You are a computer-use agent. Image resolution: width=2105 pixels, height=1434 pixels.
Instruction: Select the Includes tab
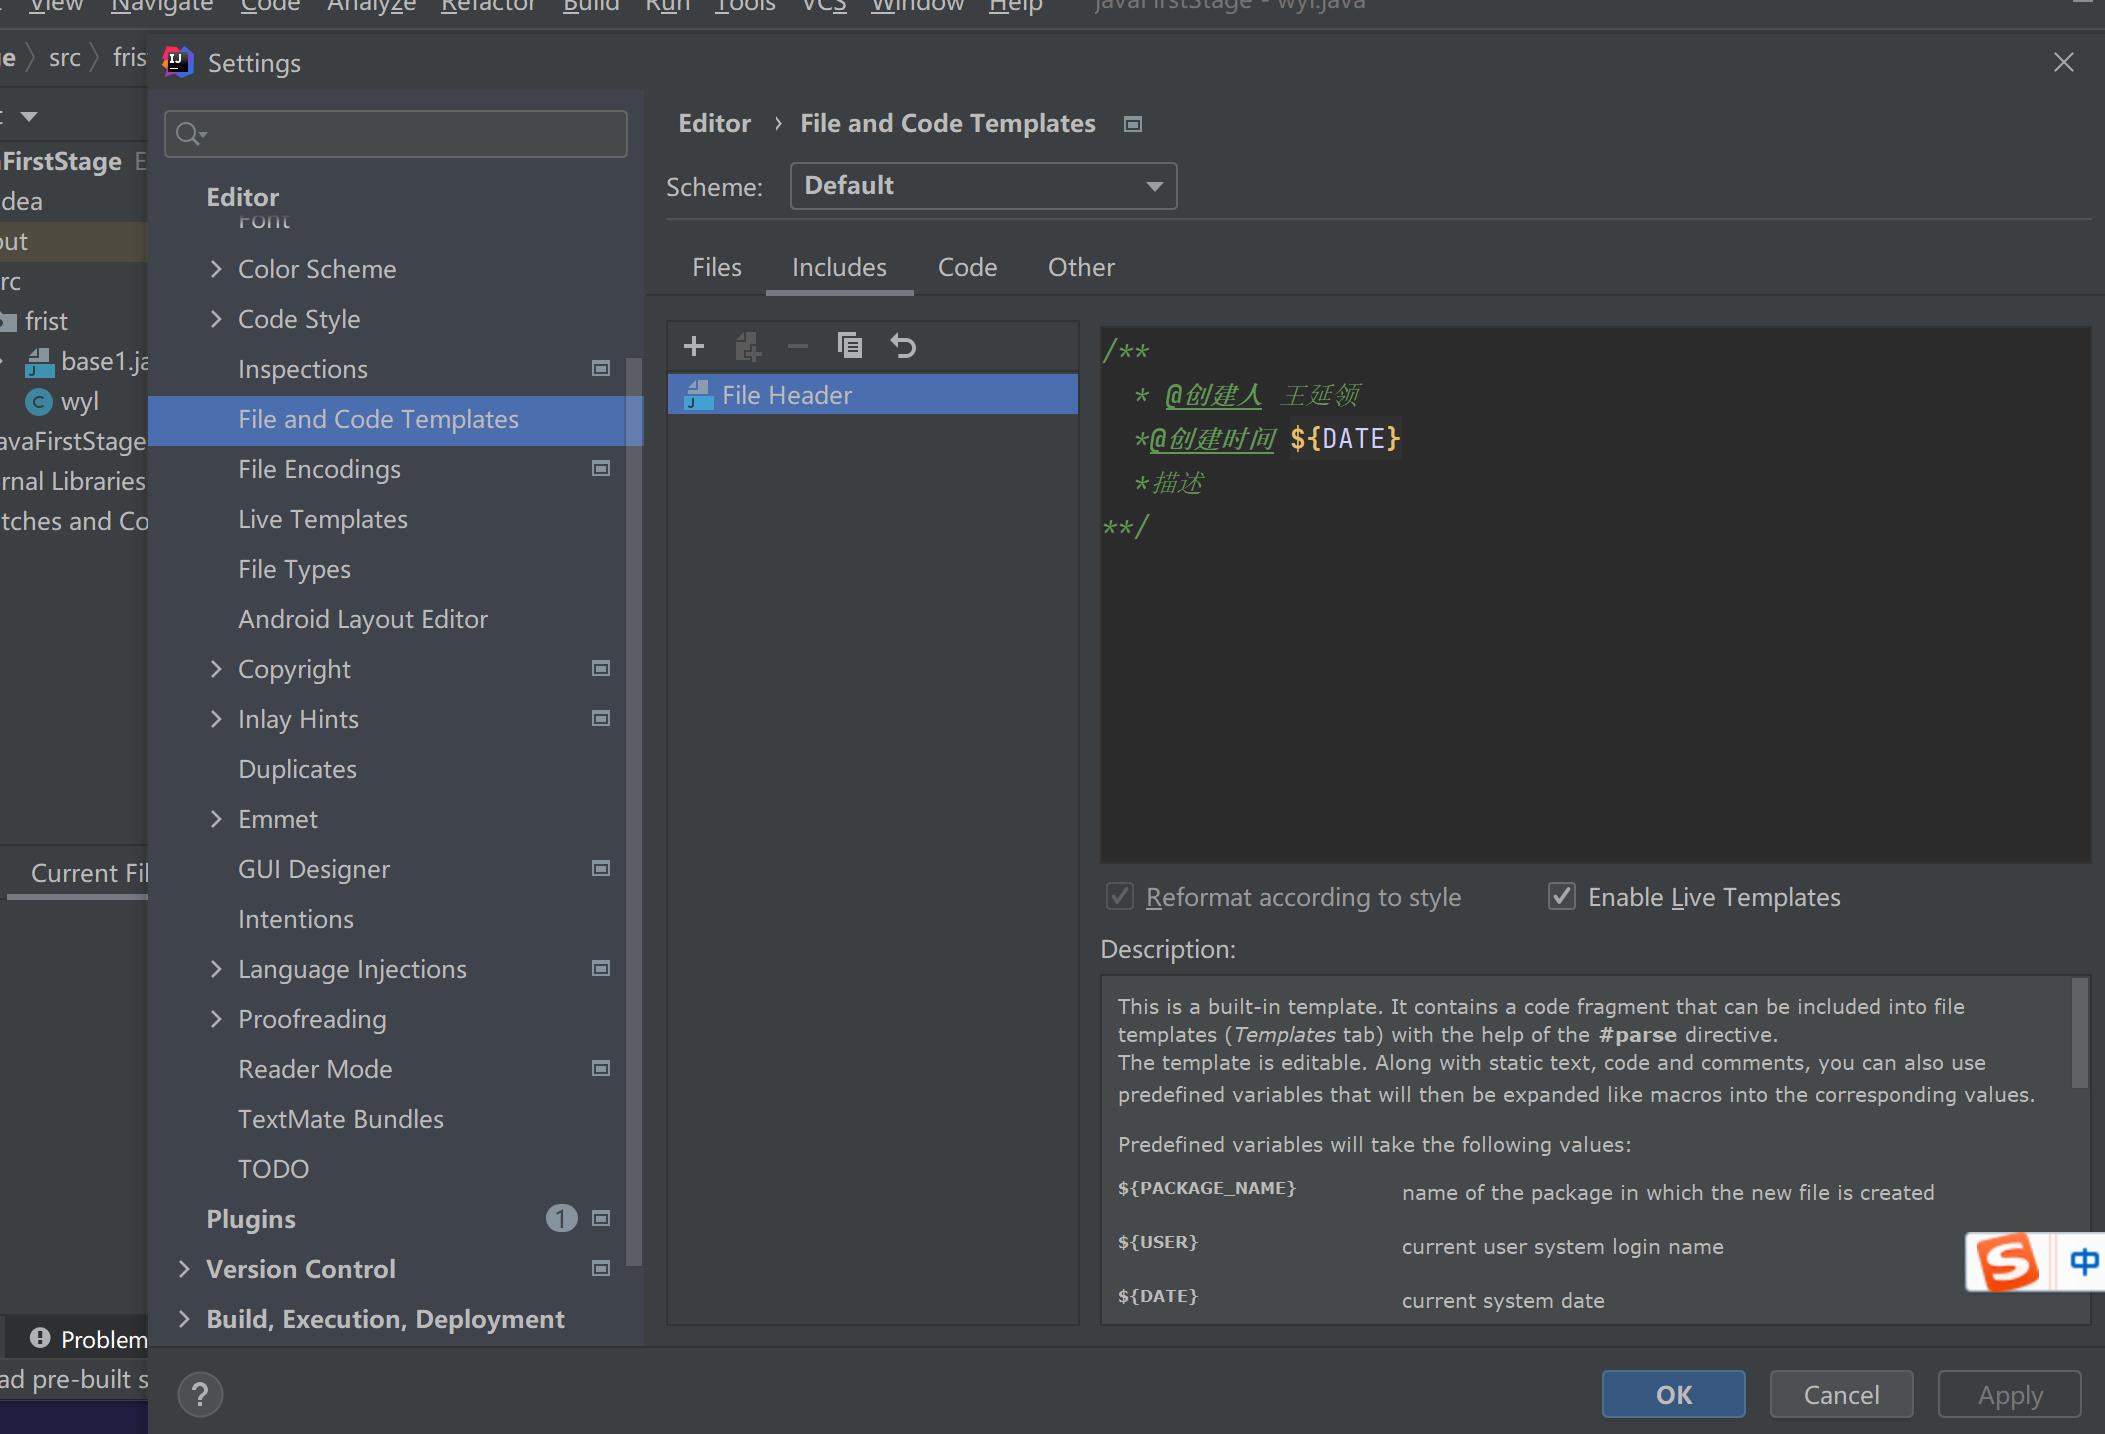pos(840,267)
